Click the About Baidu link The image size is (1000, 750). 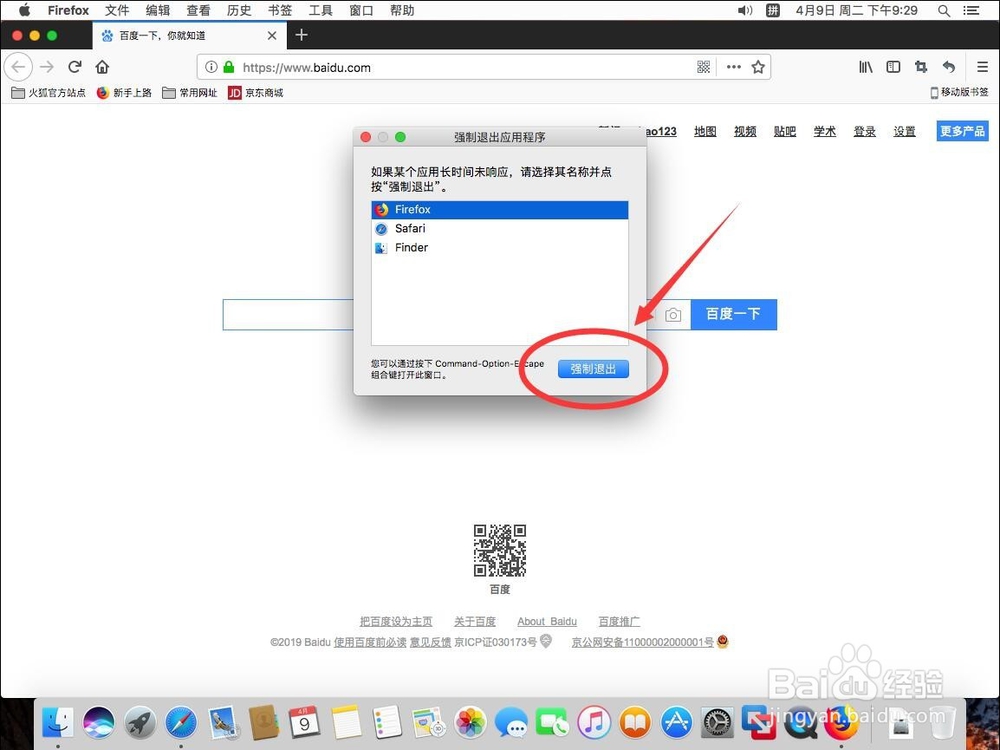547,621
